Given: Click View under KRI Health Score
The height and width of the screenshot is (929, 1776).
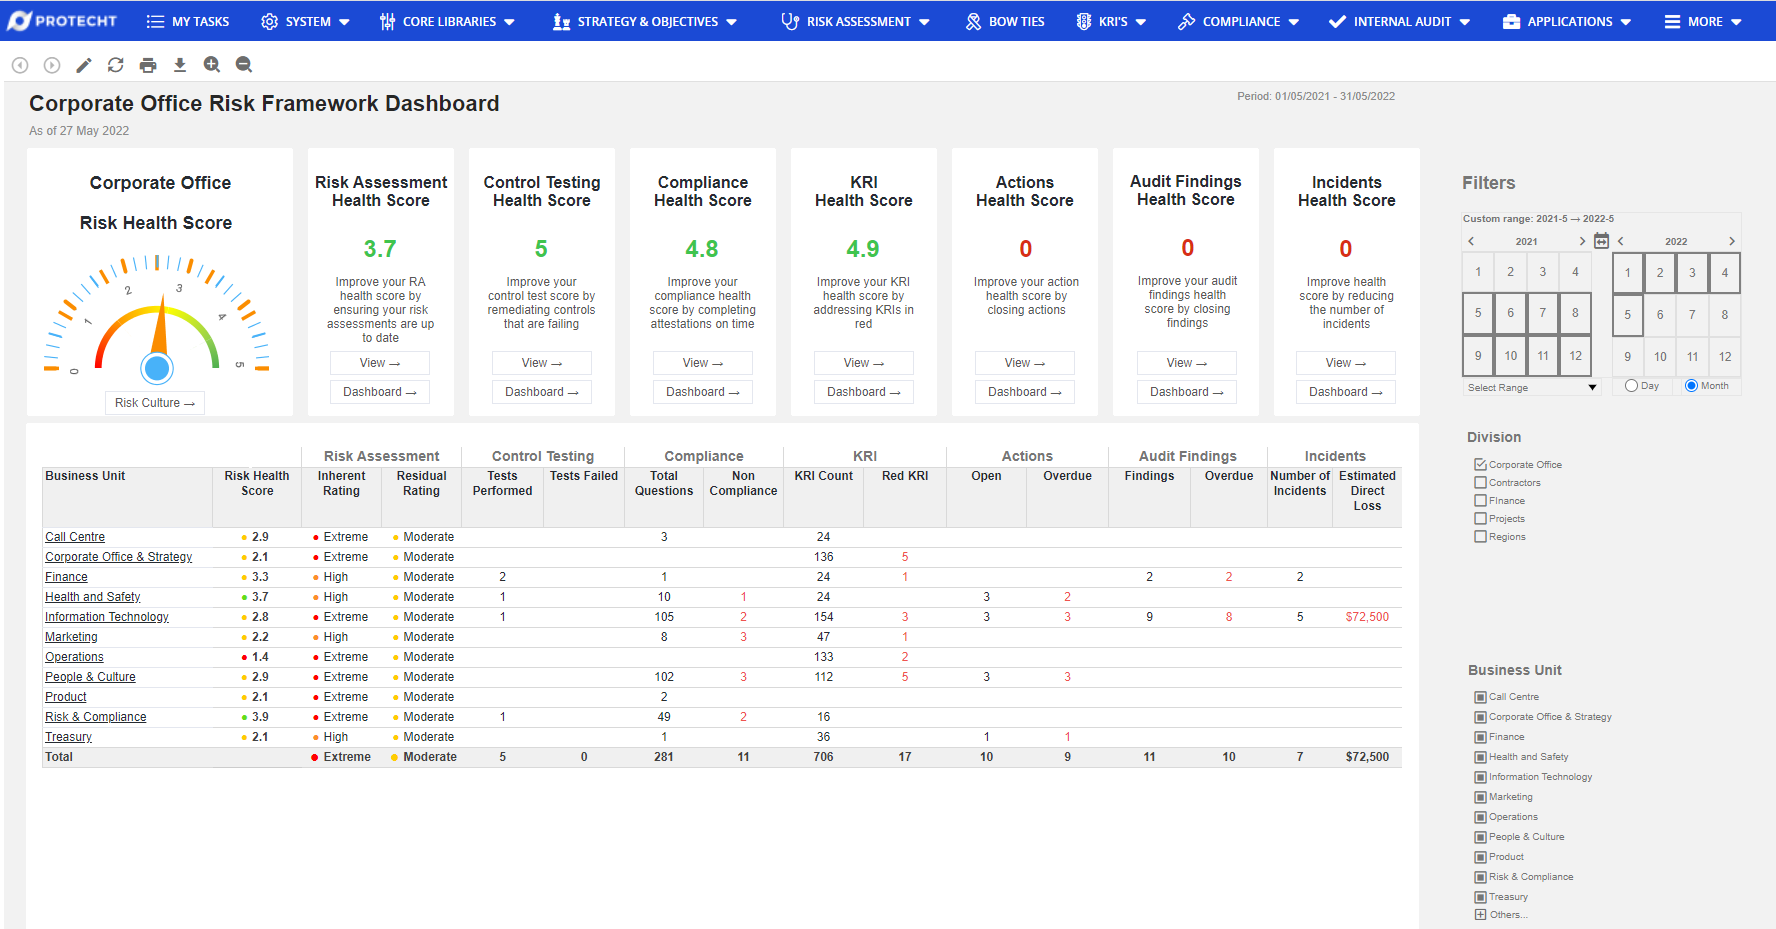Looking at the screenshot, I should (863, 362).
